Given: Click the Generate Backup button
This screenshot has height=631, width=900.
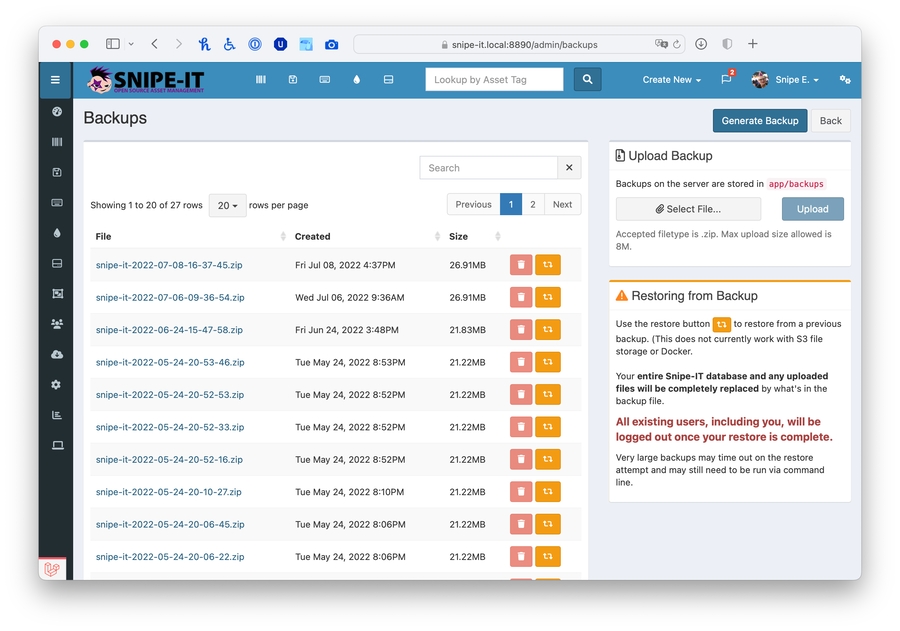Looking at the screenshot, I should point(760,121).
